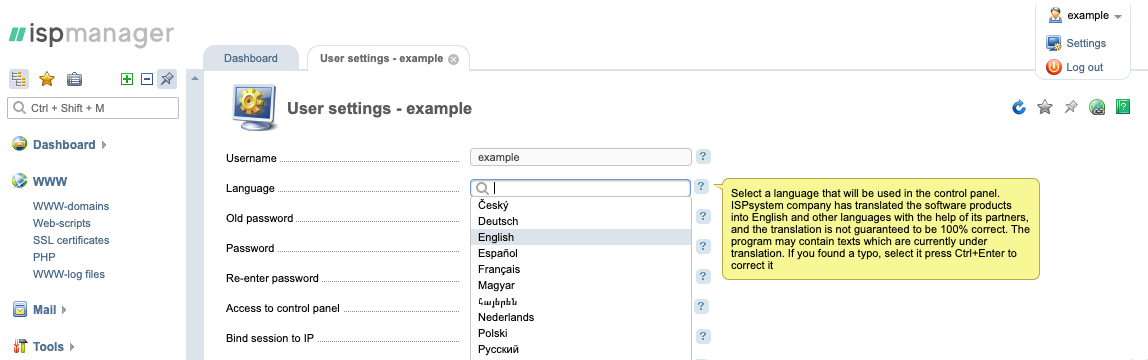Click the Dashboard sidebar icon
This screenshot has width=1148, height=360.
pos(20,144)
